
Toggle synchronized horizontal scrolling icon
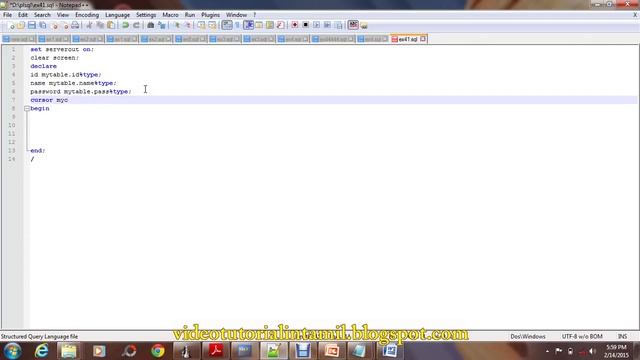[x=212, y=25]
